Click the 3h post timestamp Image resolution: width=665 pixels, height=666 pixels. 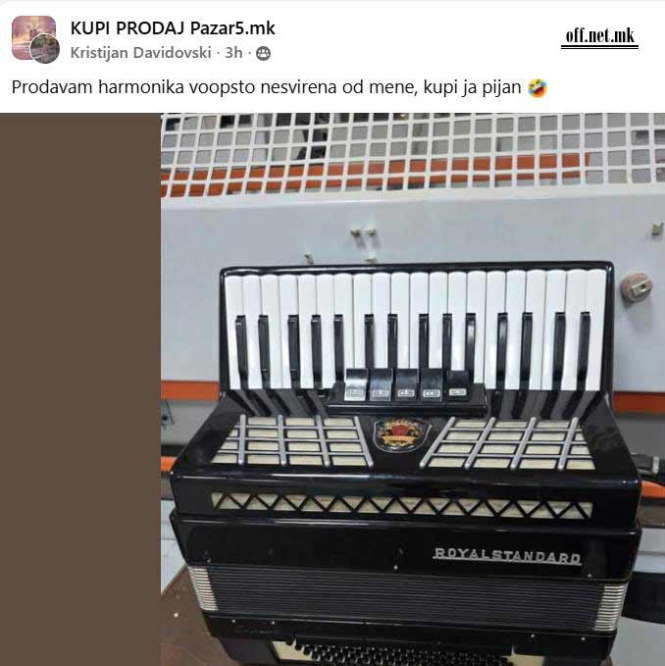click(234, 53)
